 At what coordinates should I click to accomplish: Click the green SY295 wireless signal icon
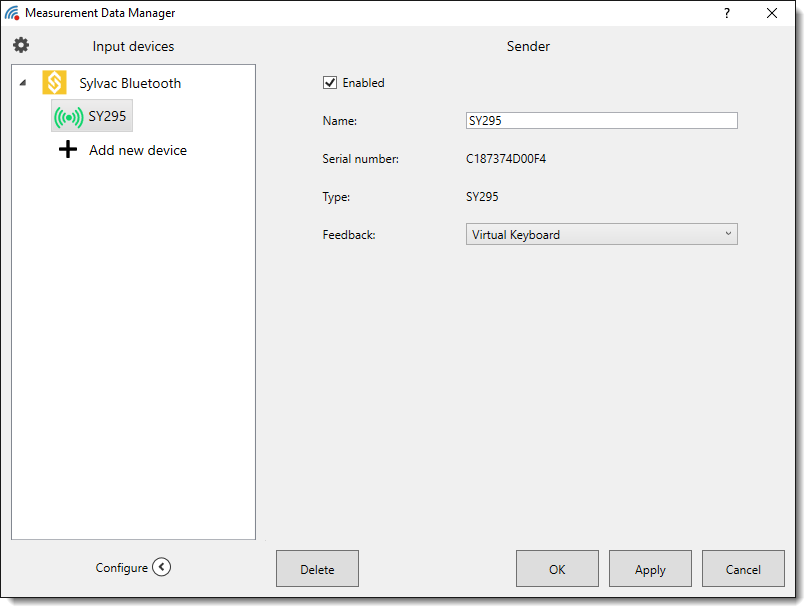click(68, 117)
